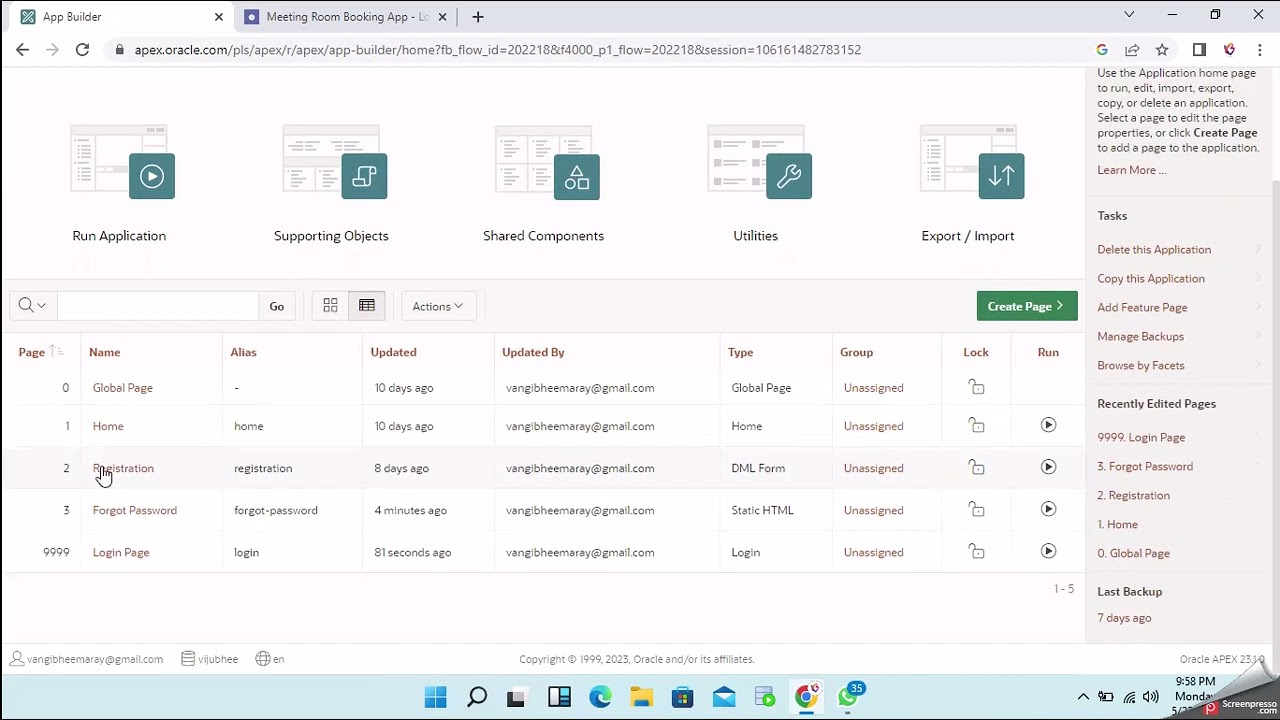This screenshot has height=720, width=1280.
Task: Open the Supporting Objects icon
Action: [334, 163]
